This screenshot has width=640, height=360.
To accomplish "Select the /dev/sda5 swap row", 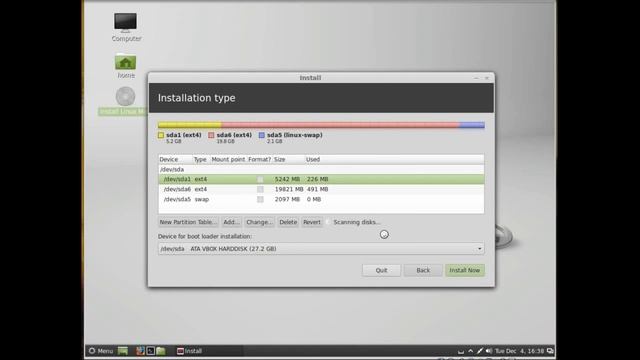I will (x=321, y=199).
